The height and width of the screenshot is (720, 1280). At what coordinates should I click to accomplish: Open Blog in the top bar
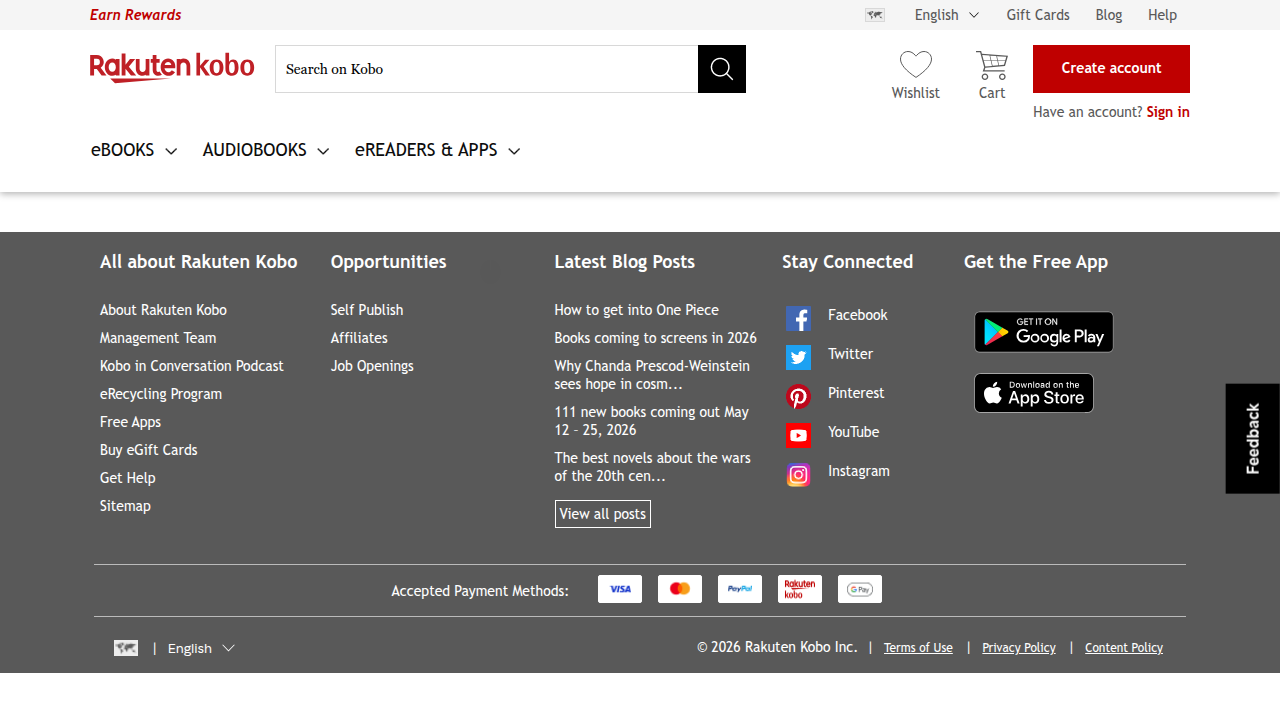click(1109, 15)
